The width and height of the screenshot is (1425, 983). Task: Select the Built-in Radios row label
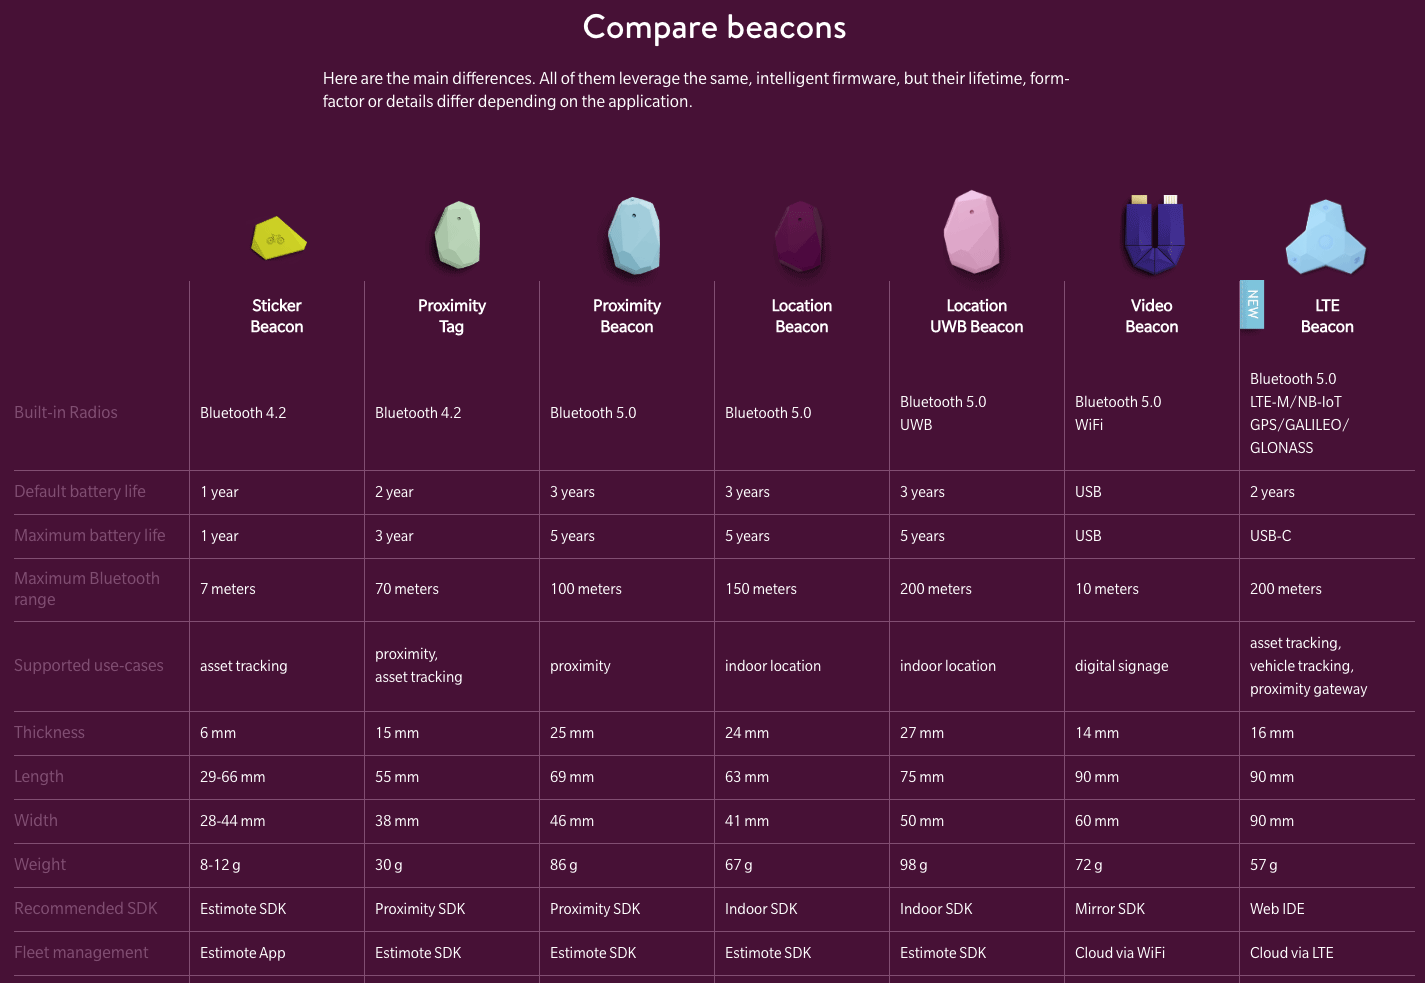coord(66,412)
